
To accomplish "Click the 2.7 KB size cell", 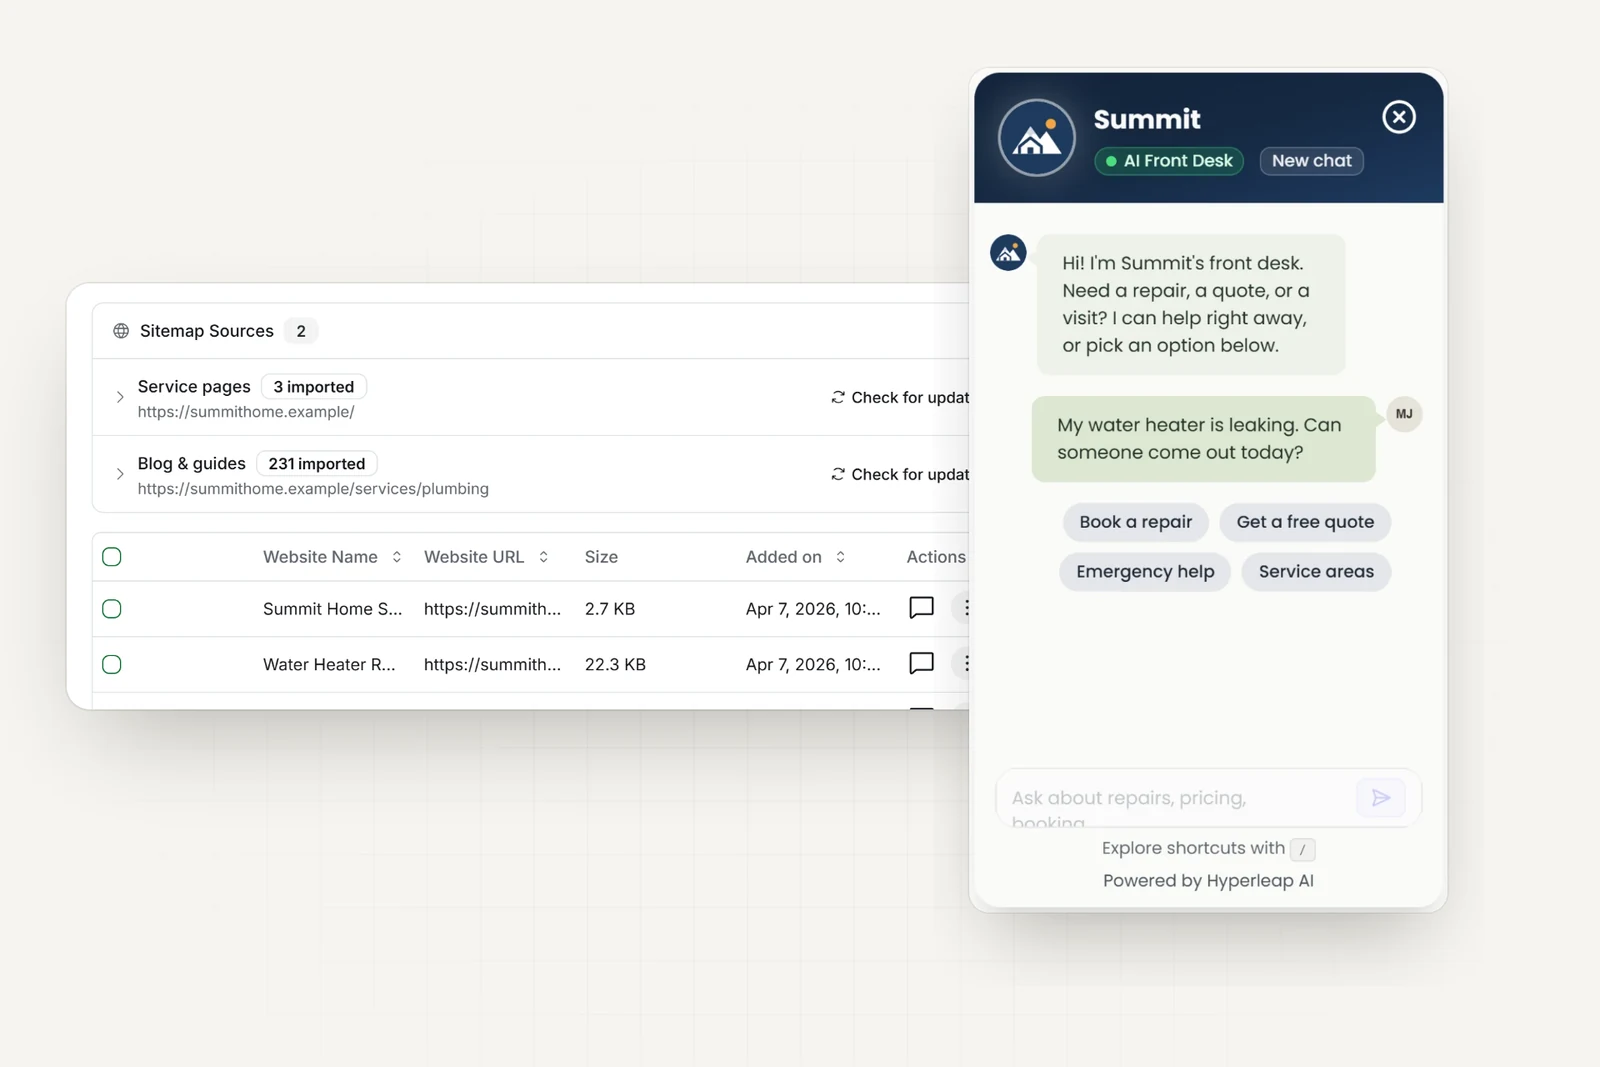I will tap(610, 609).
